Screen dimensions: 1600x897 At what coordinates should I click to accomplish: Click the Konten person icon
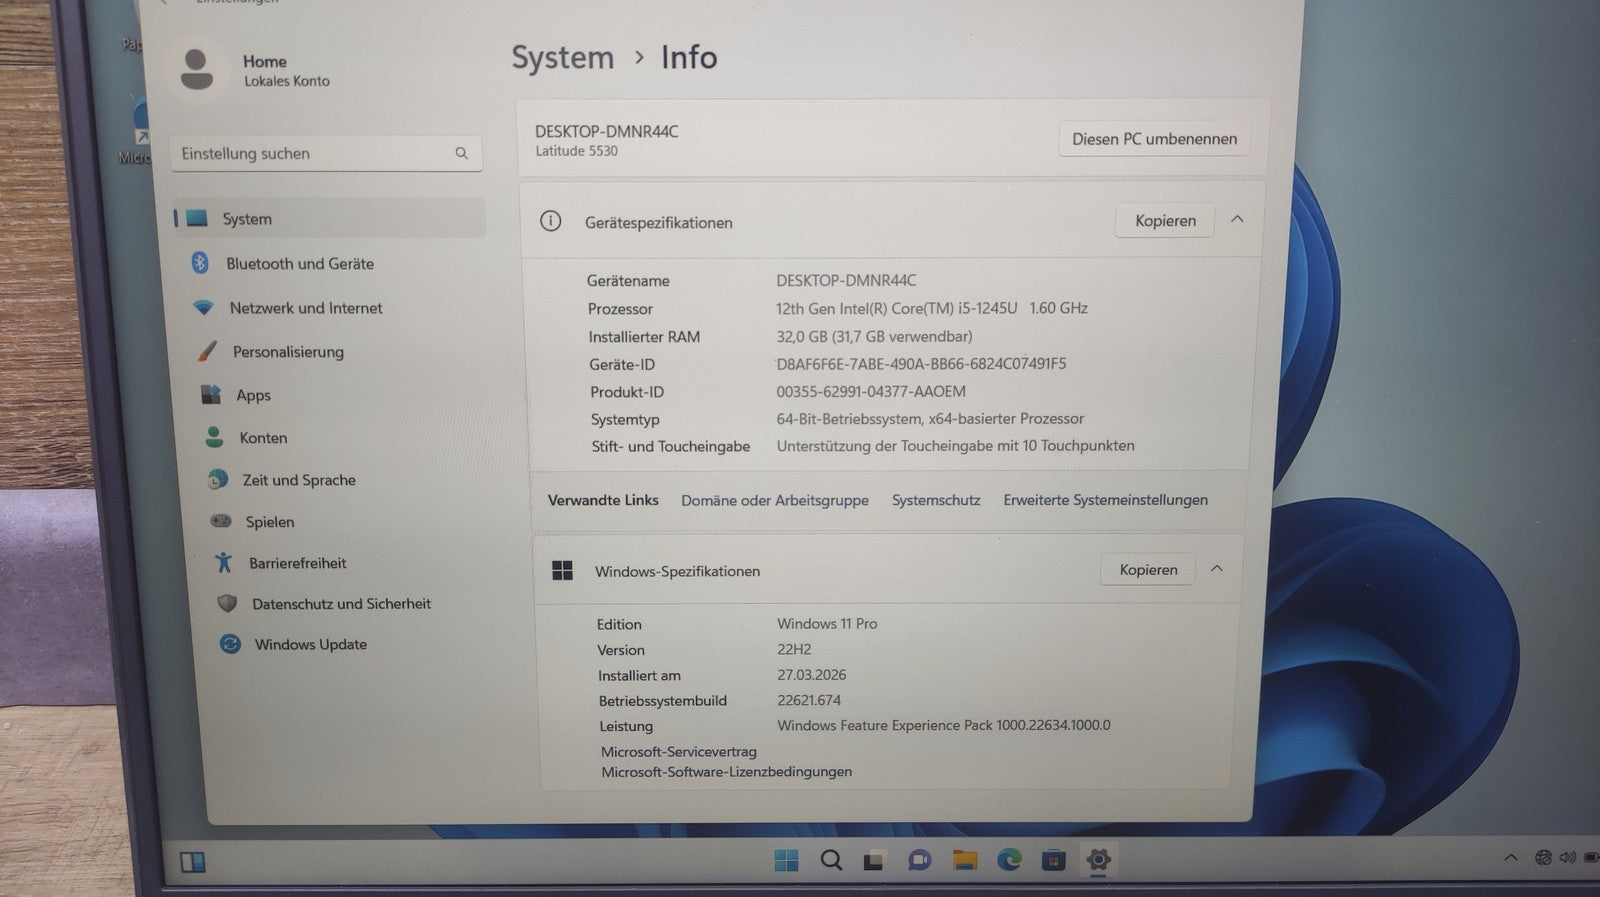tap(214, 437)
